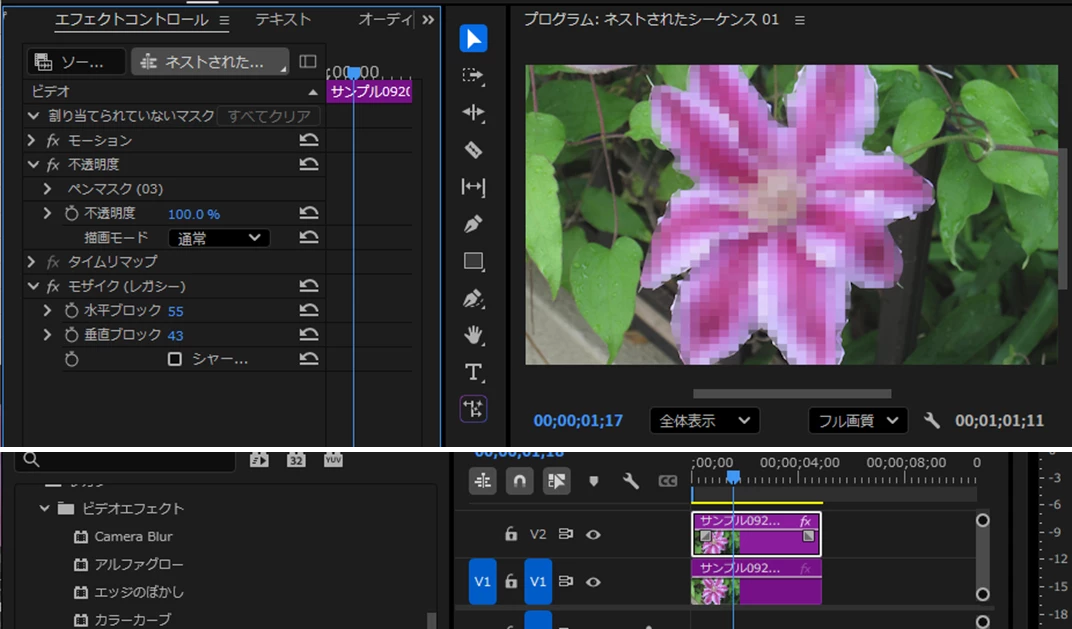Hide V2 track with eye icon
1072x629 pixels.
(x=593, y=535)
